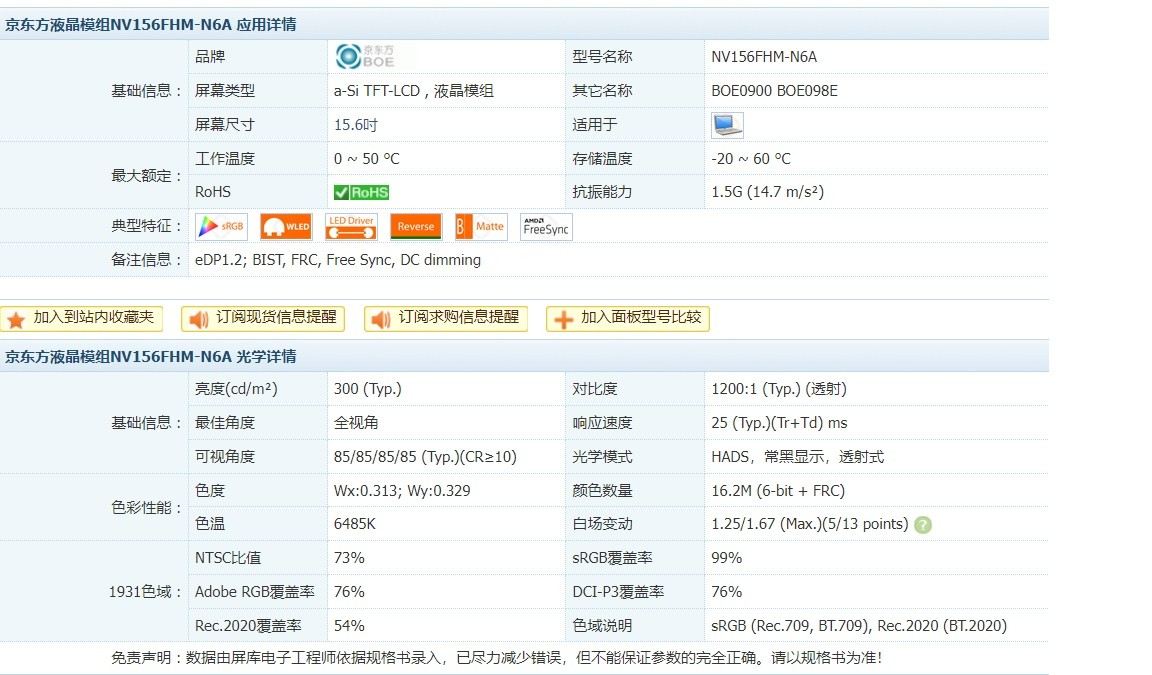Image resolution: width=1152 pixels, height=675 pixels.
Task: Click the Matte surface badge
Action: (481, 226)
